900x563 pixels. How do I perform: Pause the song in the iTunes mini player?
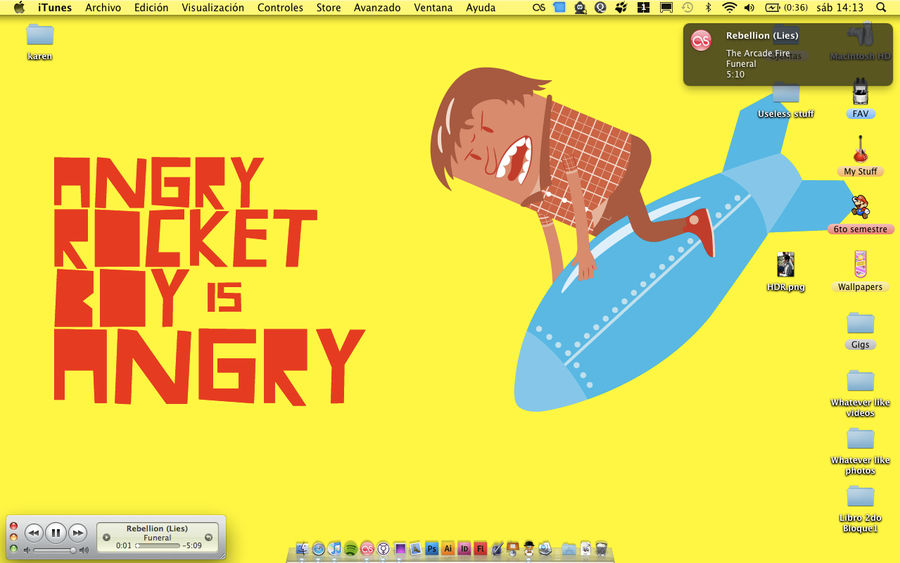(x=56, y=533)
